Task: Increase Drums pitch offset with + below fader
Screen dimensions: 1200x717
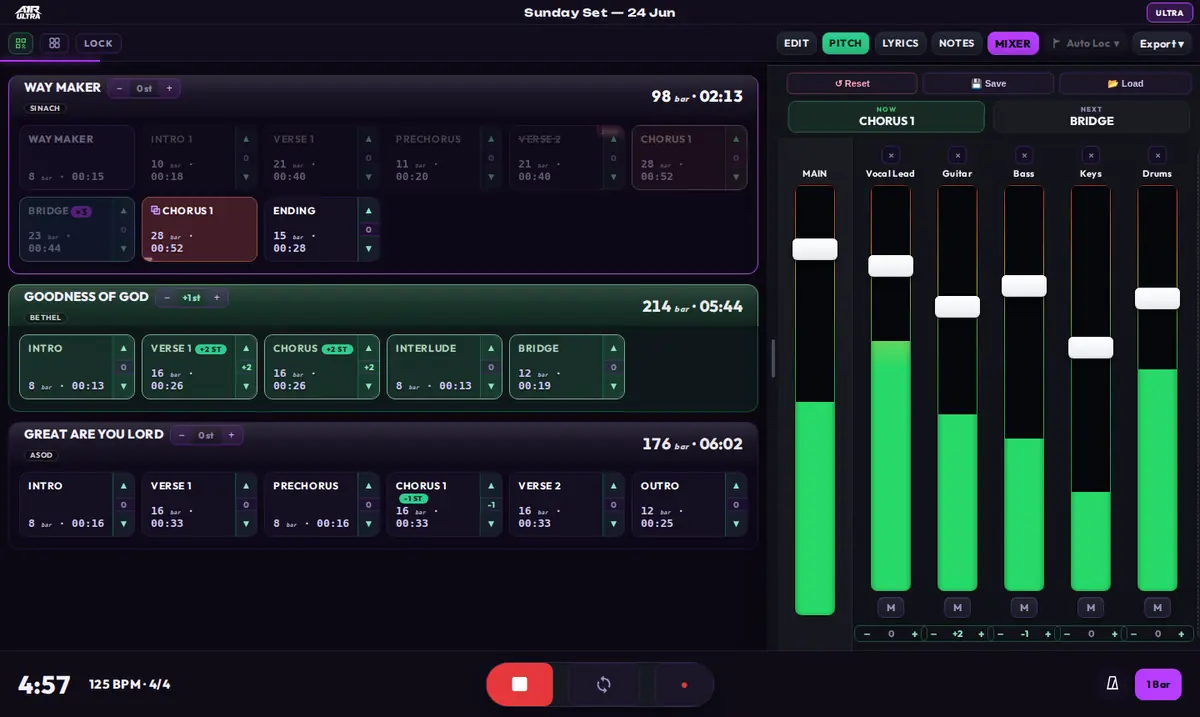Action: click(1181, 634)
